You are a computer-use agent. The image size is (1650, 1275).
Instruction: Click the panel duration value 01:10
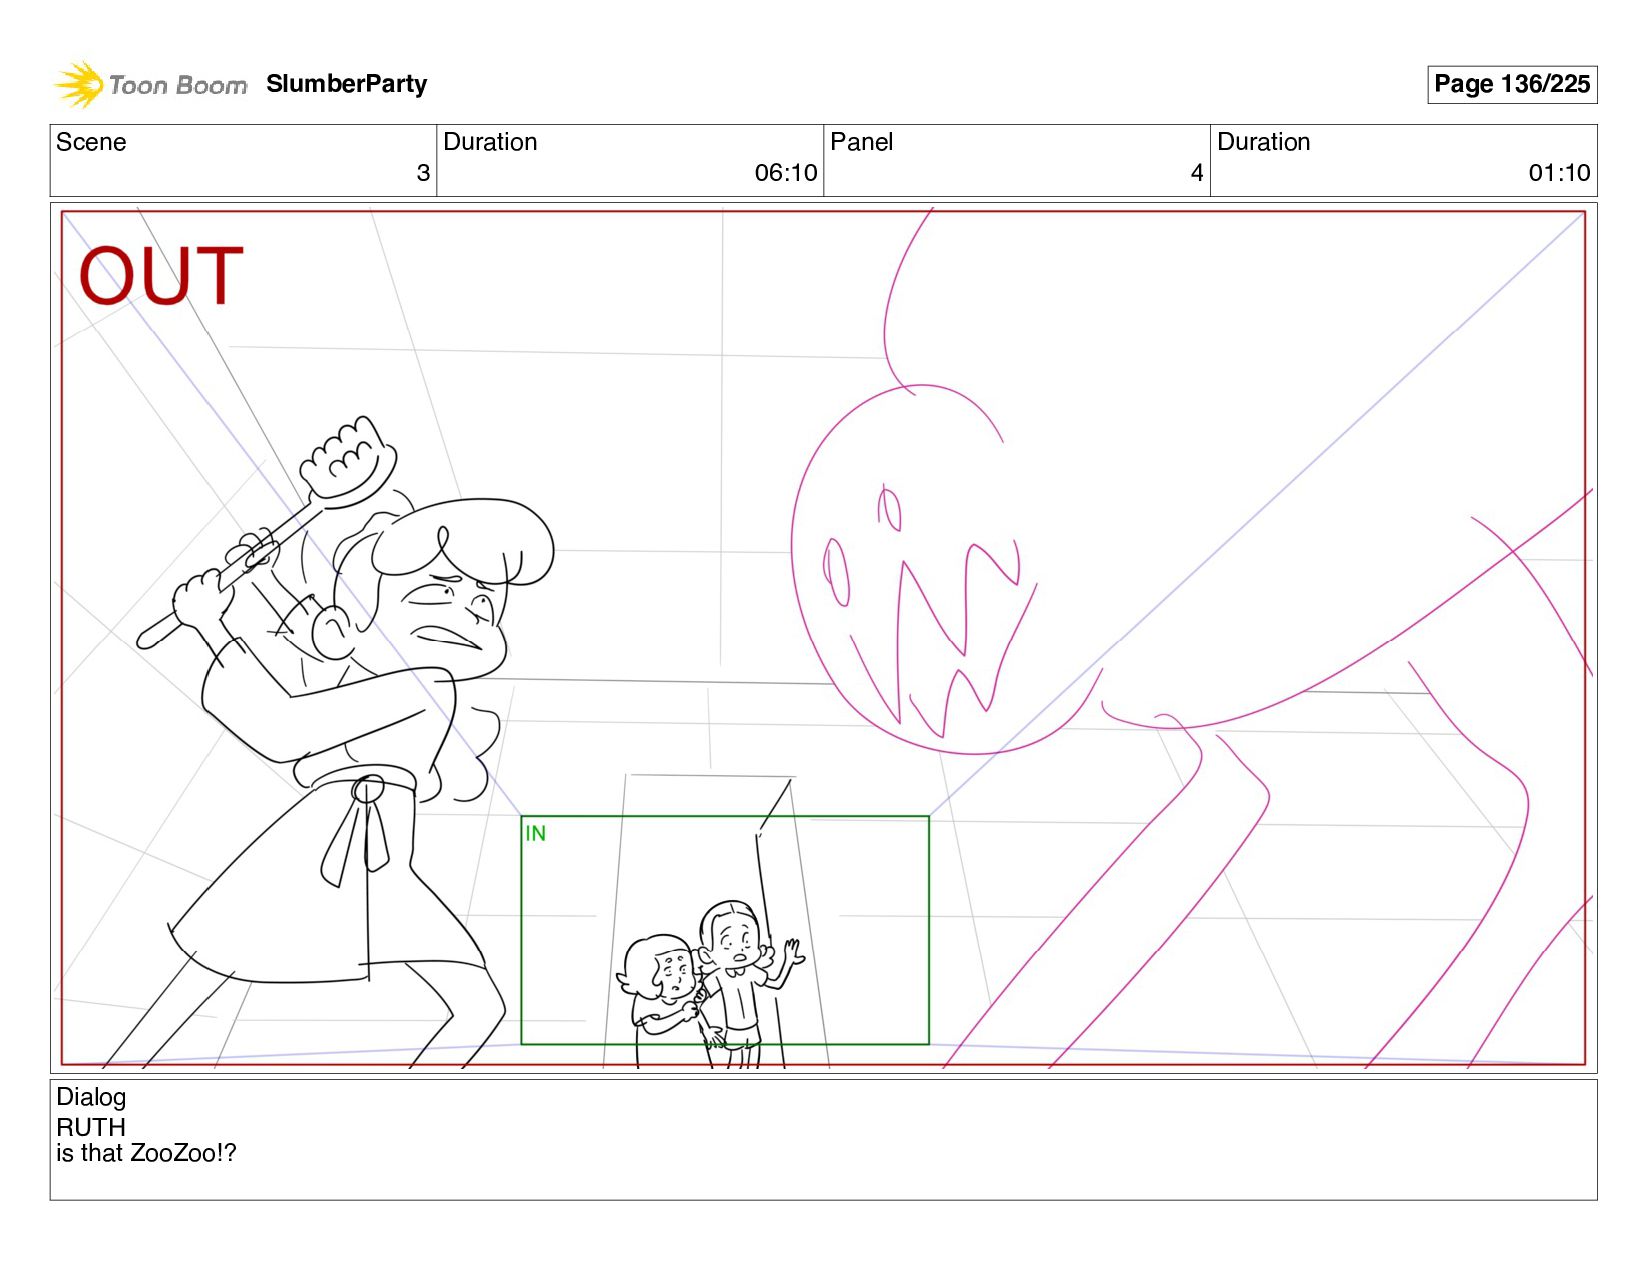[x=1559, y=173]
